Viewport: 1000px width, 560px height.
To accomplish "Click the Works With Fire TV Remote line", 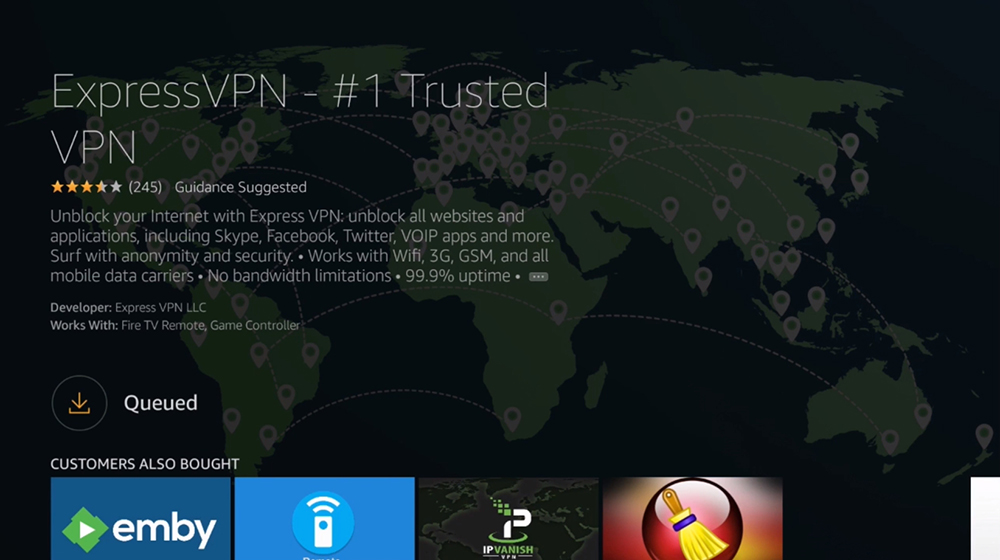I will (x=175, y=325).
